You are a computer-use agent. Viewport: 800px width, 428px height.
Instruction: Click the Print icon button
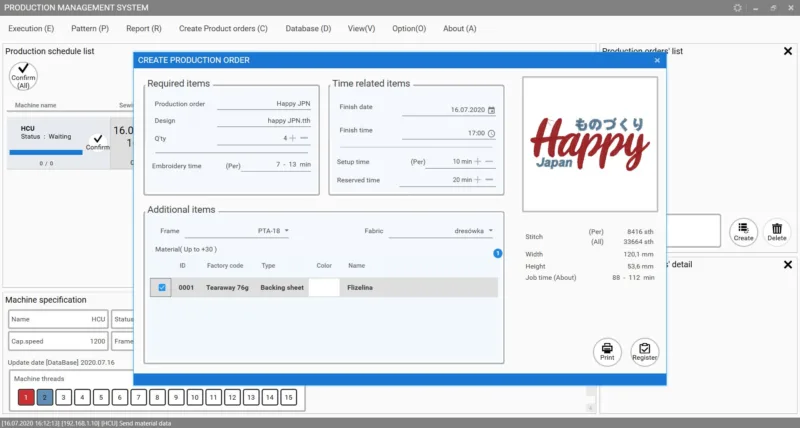coord(607,351)
